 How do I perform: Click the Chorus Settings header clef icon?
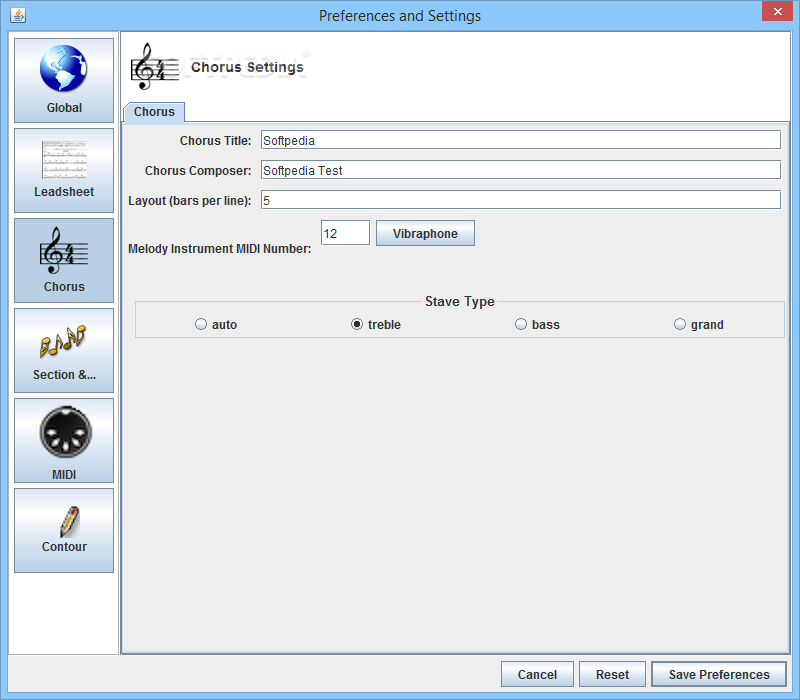coord(155,67)
